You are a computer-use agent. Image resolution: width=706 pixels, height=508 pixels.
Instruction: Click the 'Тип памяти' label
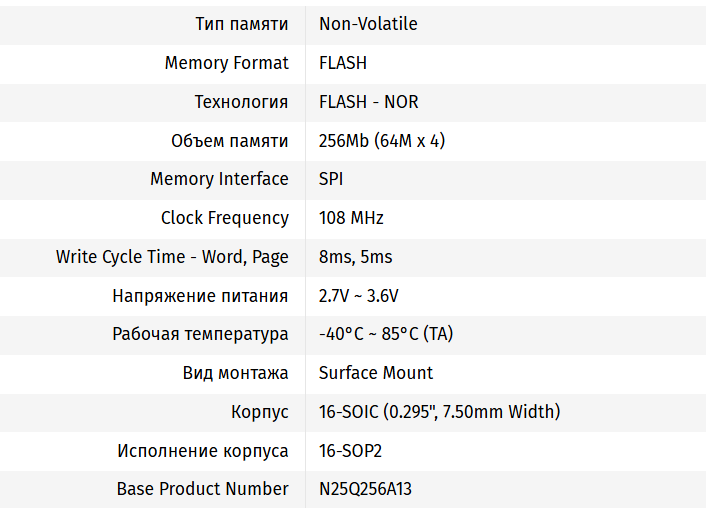click(x=242, y=24)
